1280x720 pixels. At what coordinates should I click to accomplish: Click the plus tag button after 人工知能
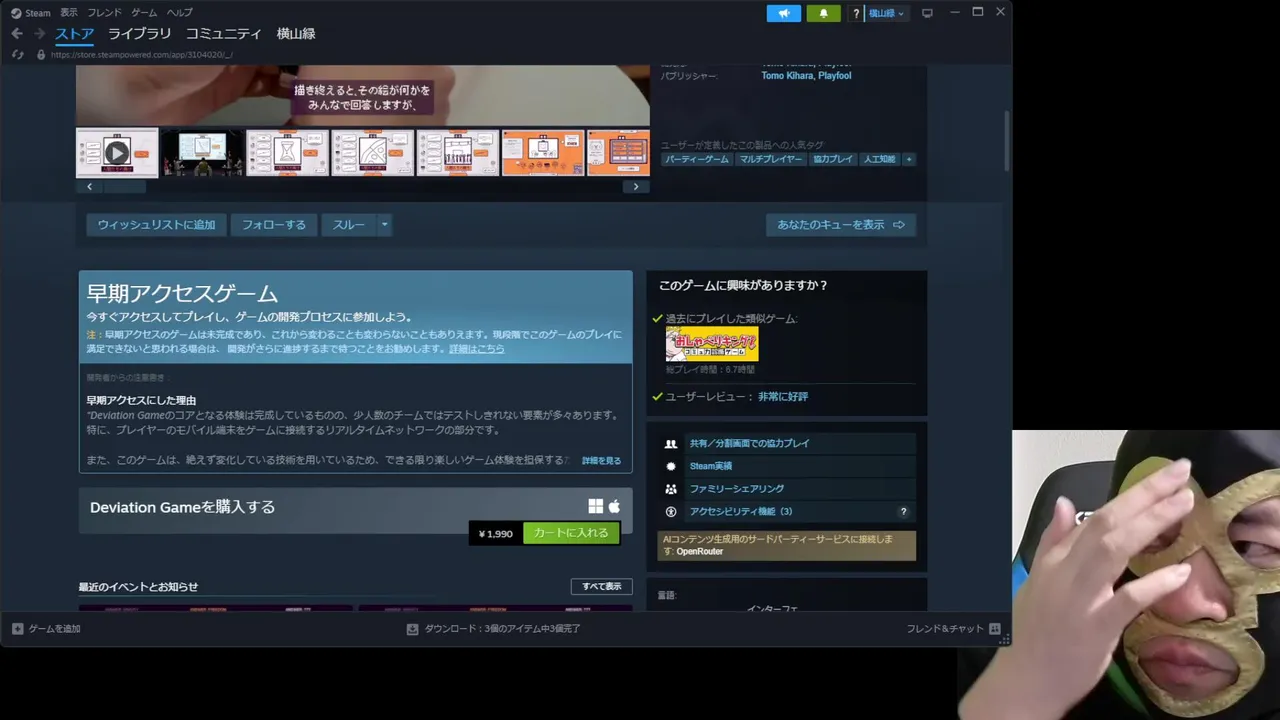click(908, 159)
